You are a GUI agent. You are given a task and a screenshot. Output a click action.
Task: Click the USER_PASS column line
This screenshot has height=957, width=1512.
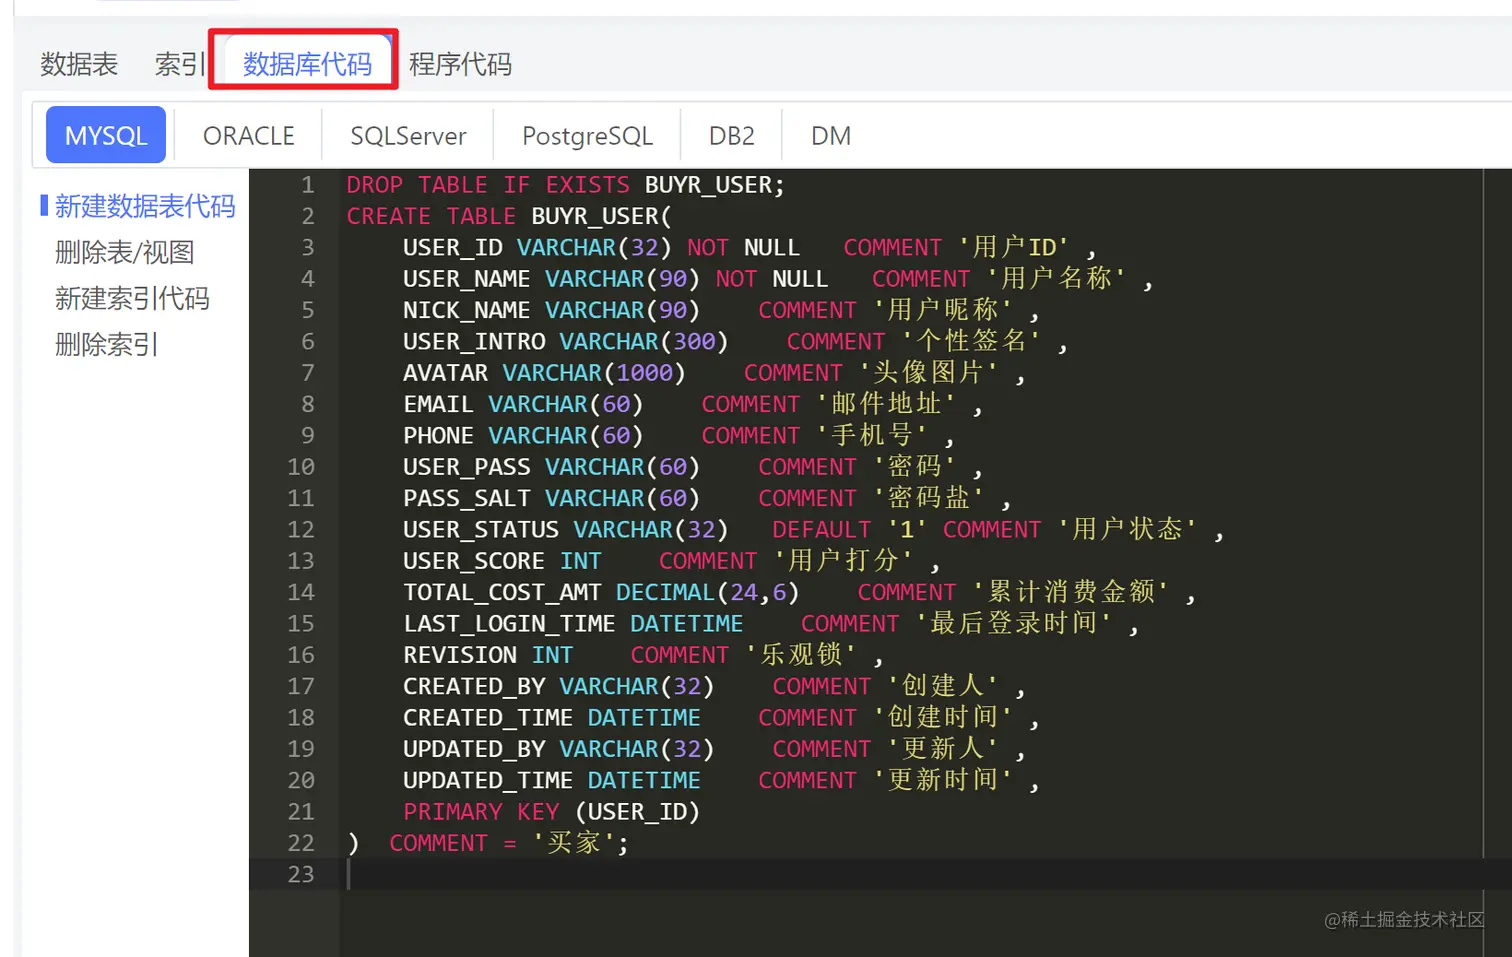point(693,467)
